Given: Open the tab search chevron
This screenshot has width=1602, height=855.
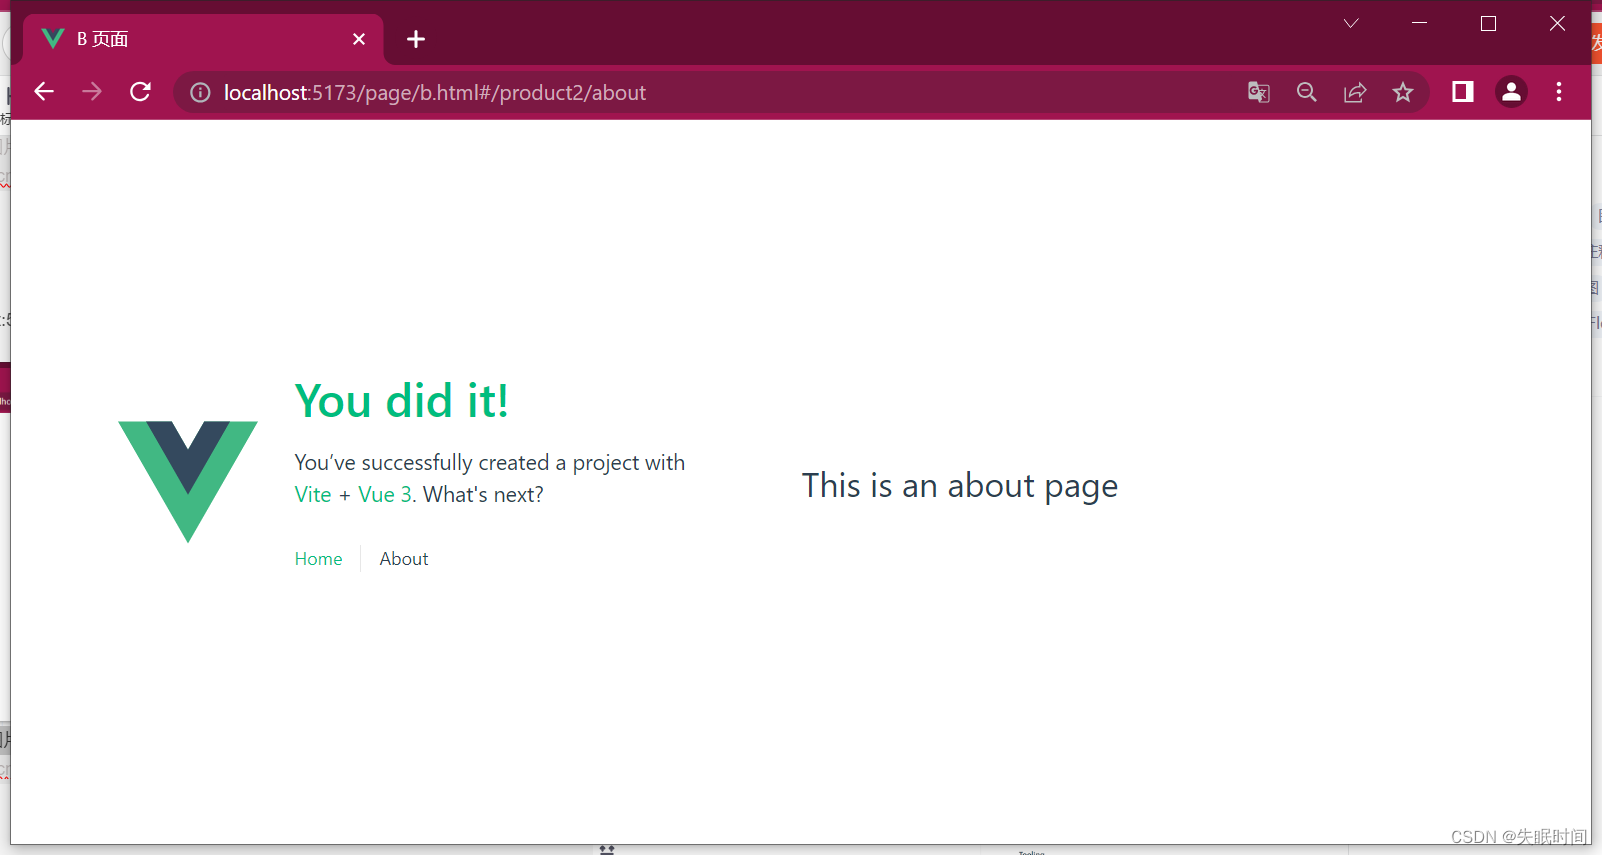Looking at the screenshot, I should point(1351,23).
